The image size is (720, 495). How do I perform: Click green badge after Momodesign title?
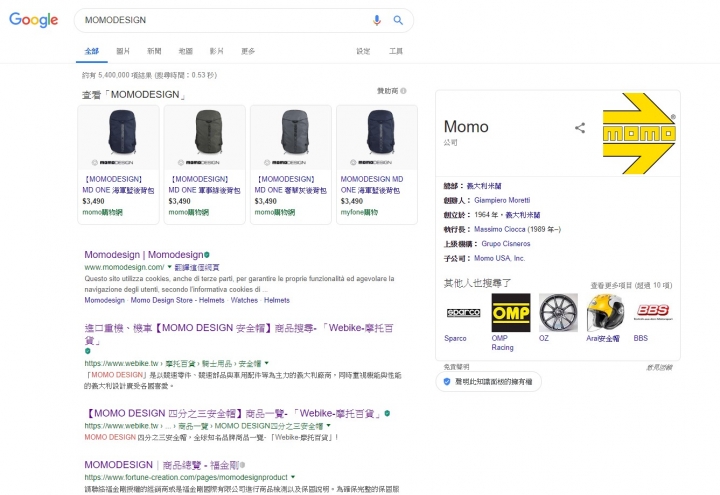point(207,255)
